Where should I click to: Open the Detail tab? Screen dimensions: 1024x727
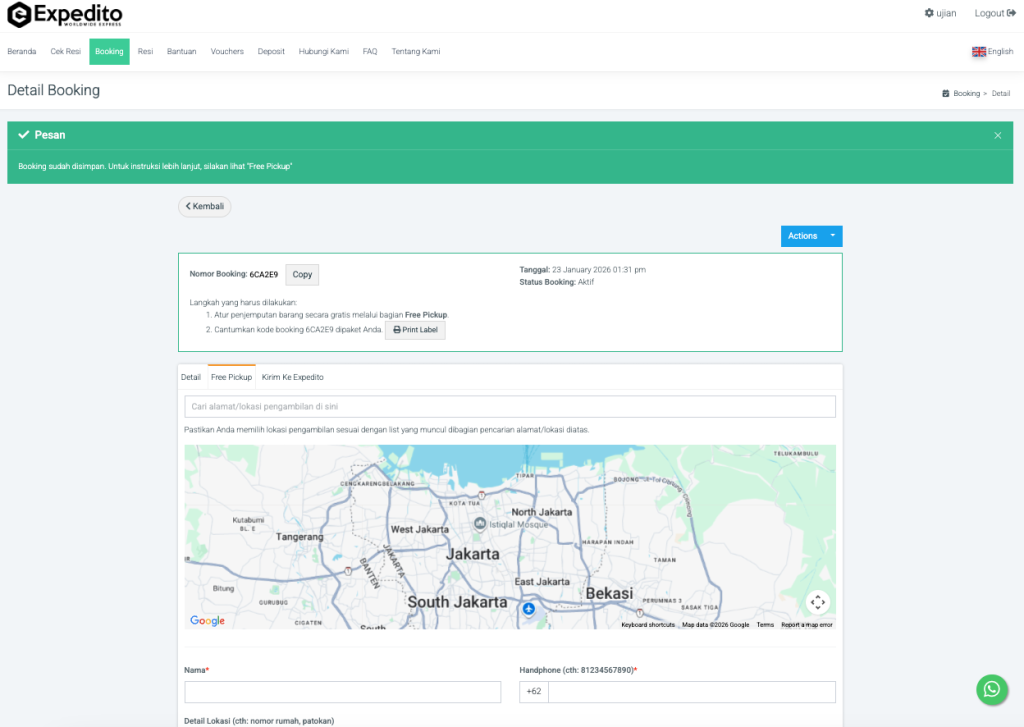coord(190,377)
